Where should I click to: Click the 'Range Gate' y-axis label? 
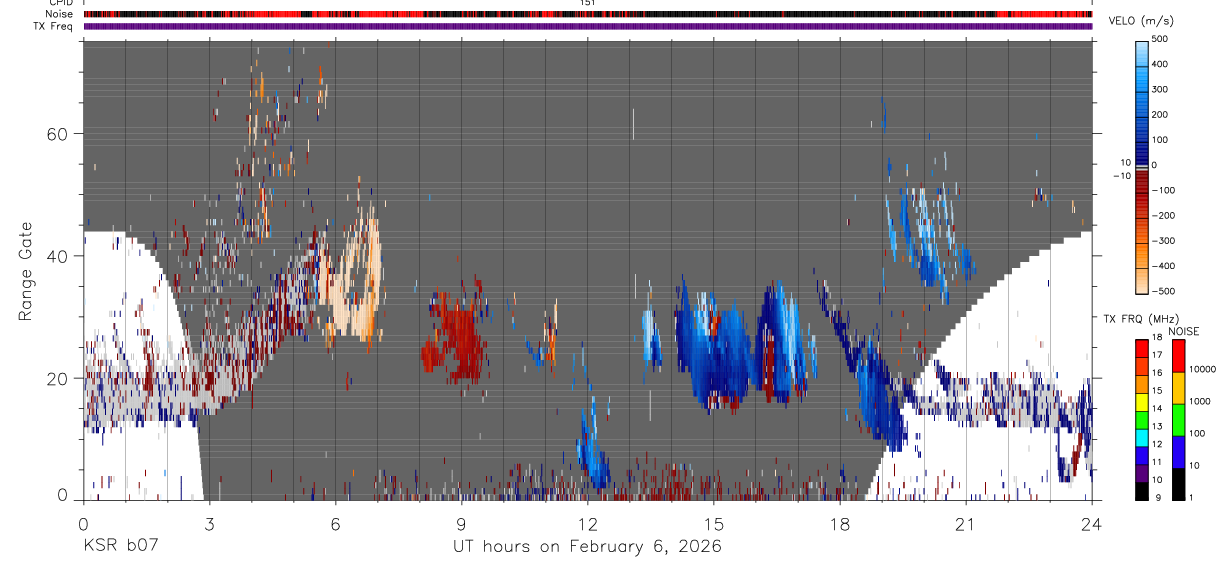coord(25,271)
